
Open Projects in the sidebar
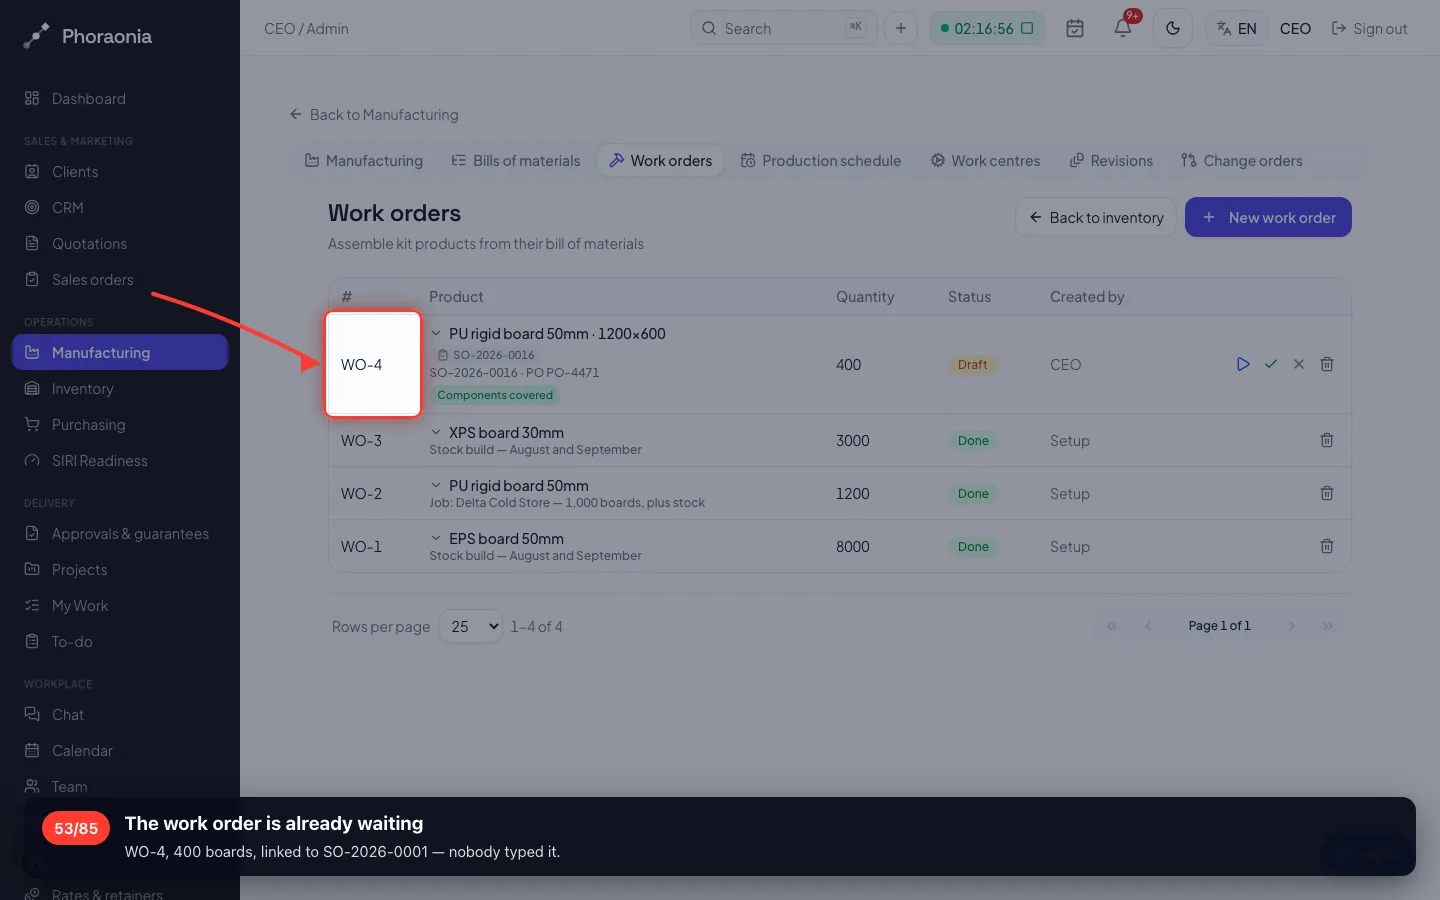[x=120, y=569]
